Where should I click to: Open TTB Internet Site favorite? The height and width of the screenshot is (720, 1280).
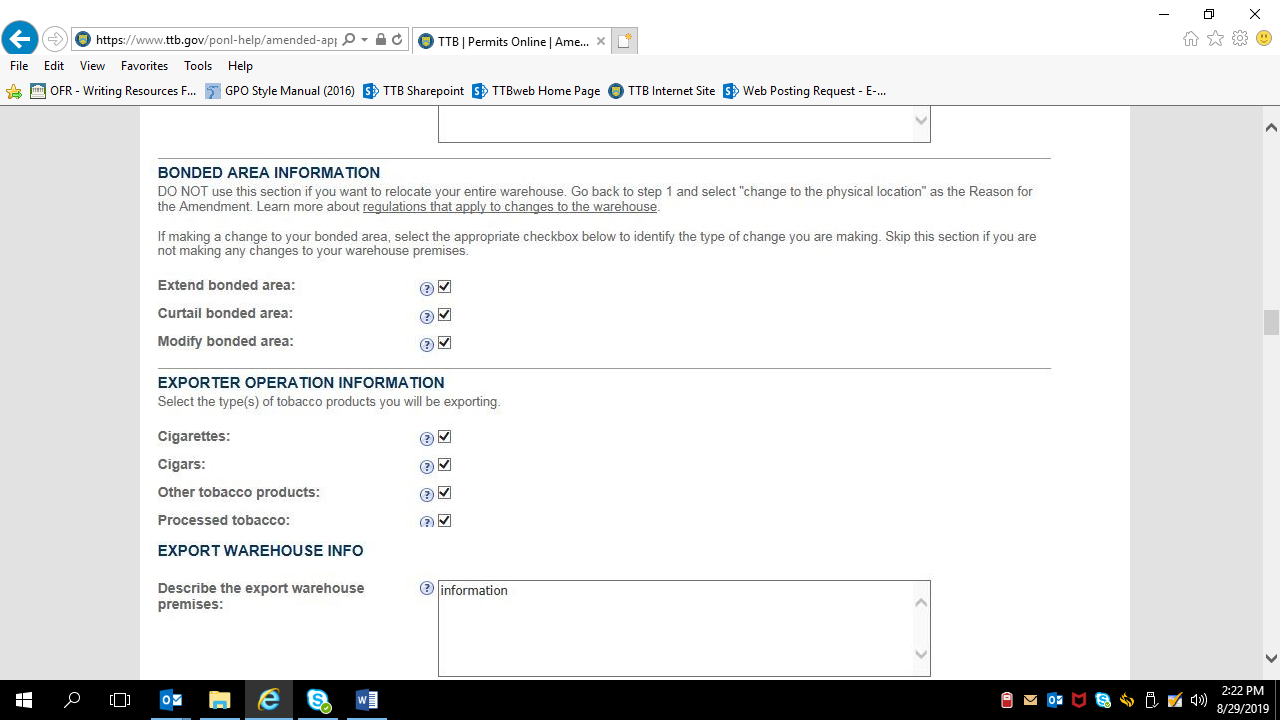[x=662, y=91]
